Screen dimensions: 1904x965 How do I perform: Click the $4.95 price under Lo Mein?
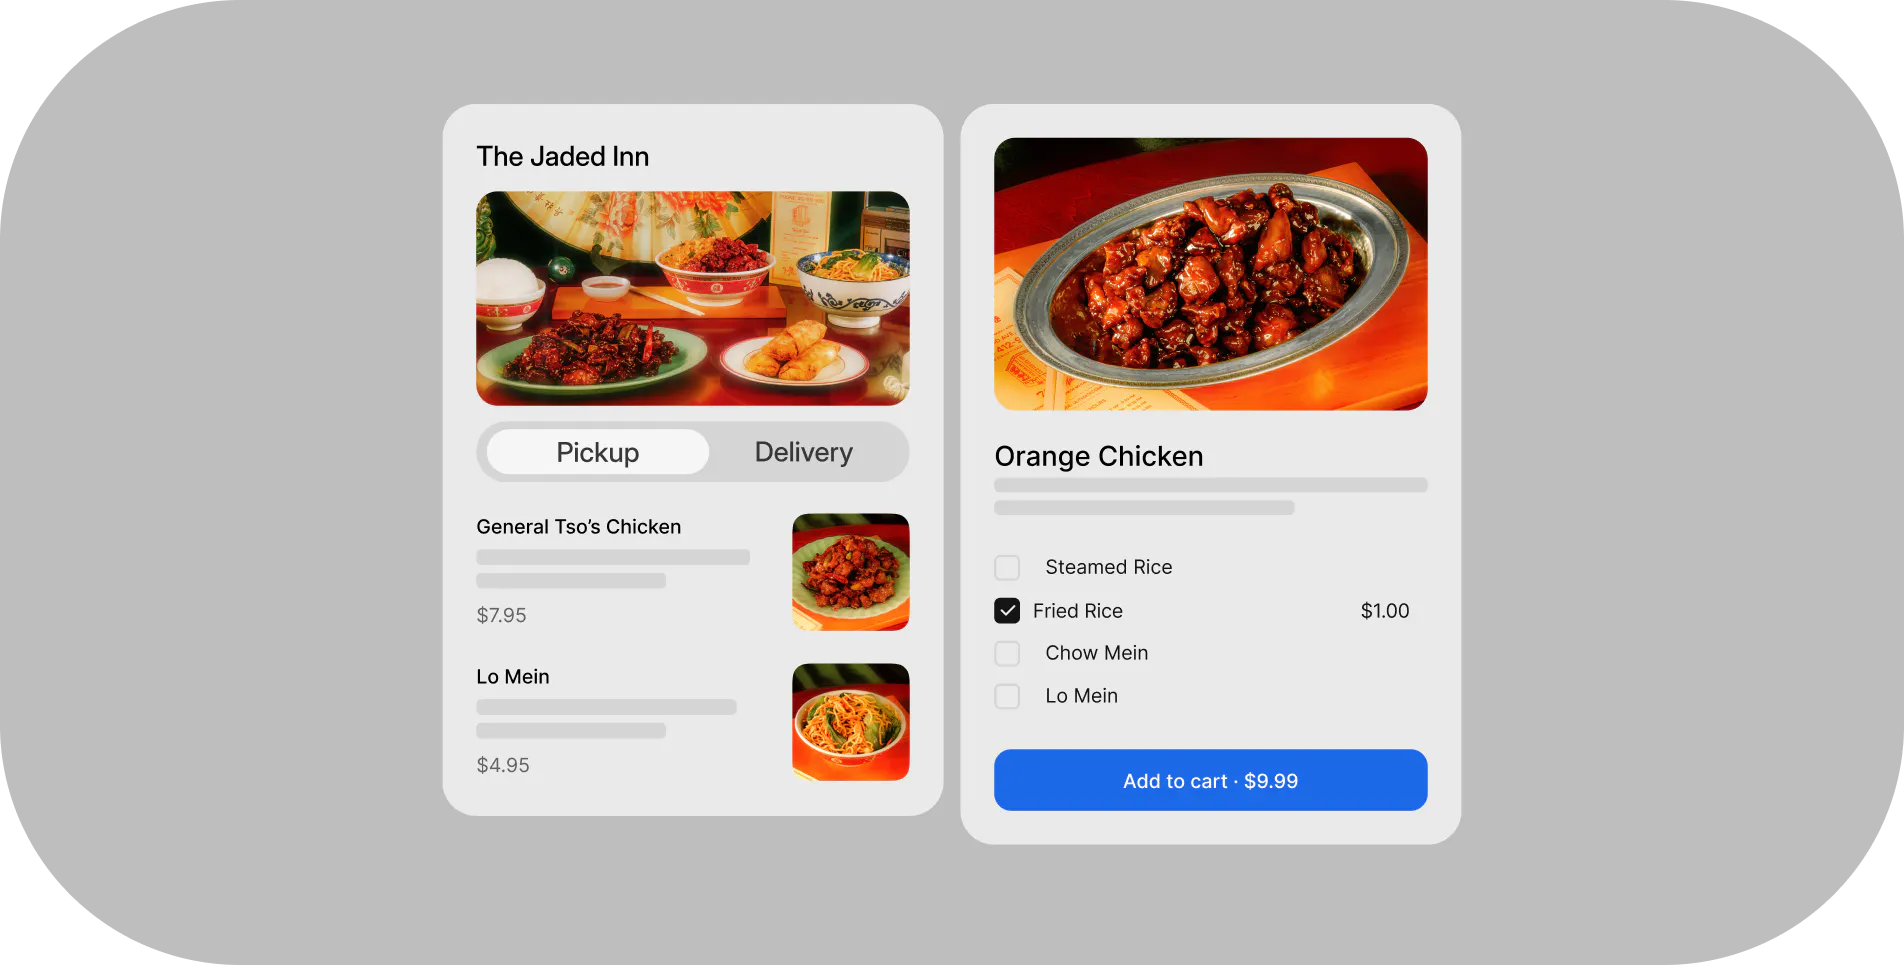(x=503, y=765)
